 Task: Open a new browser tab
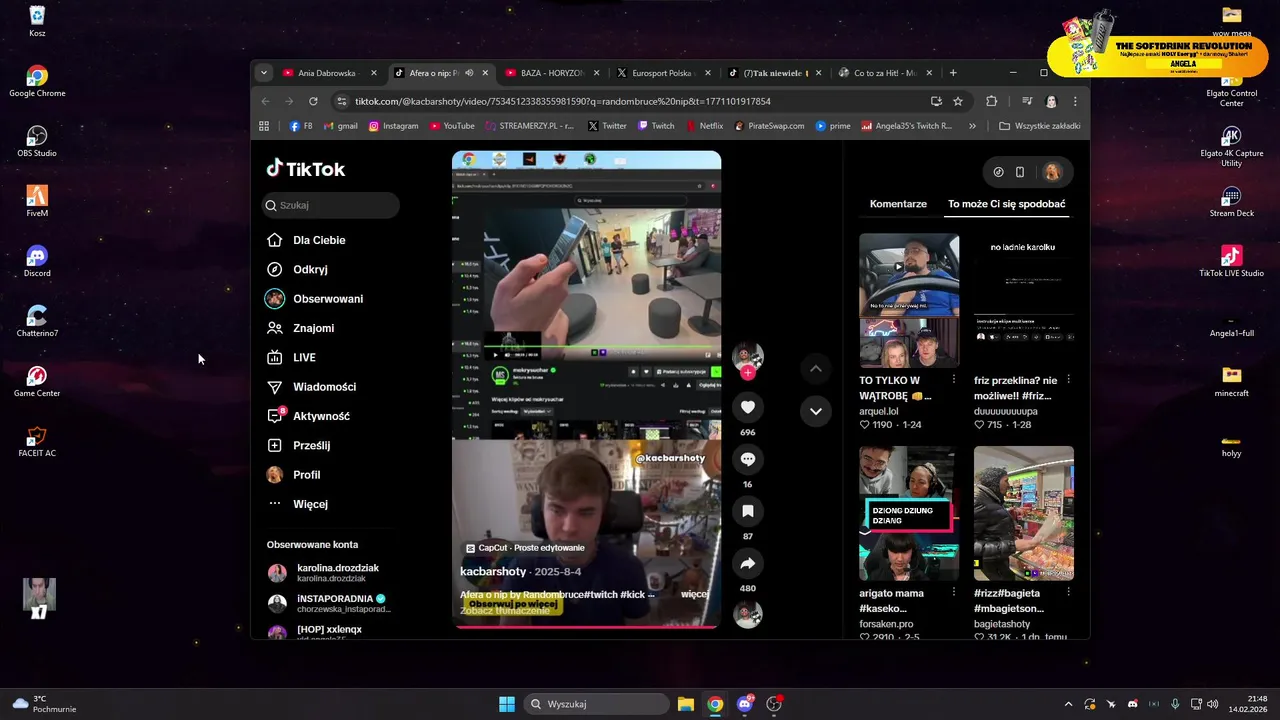coord(953,73)
